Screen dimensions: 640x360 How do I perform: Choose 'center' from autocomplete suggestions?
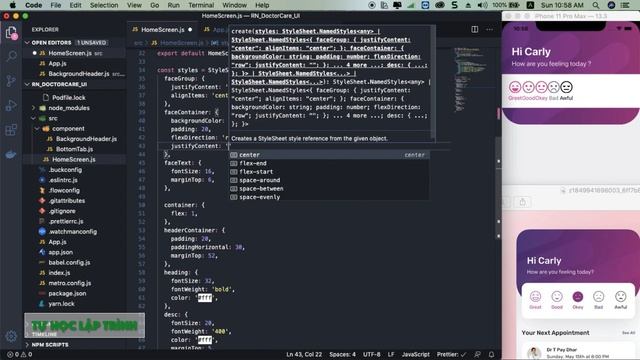pos(329,155)
